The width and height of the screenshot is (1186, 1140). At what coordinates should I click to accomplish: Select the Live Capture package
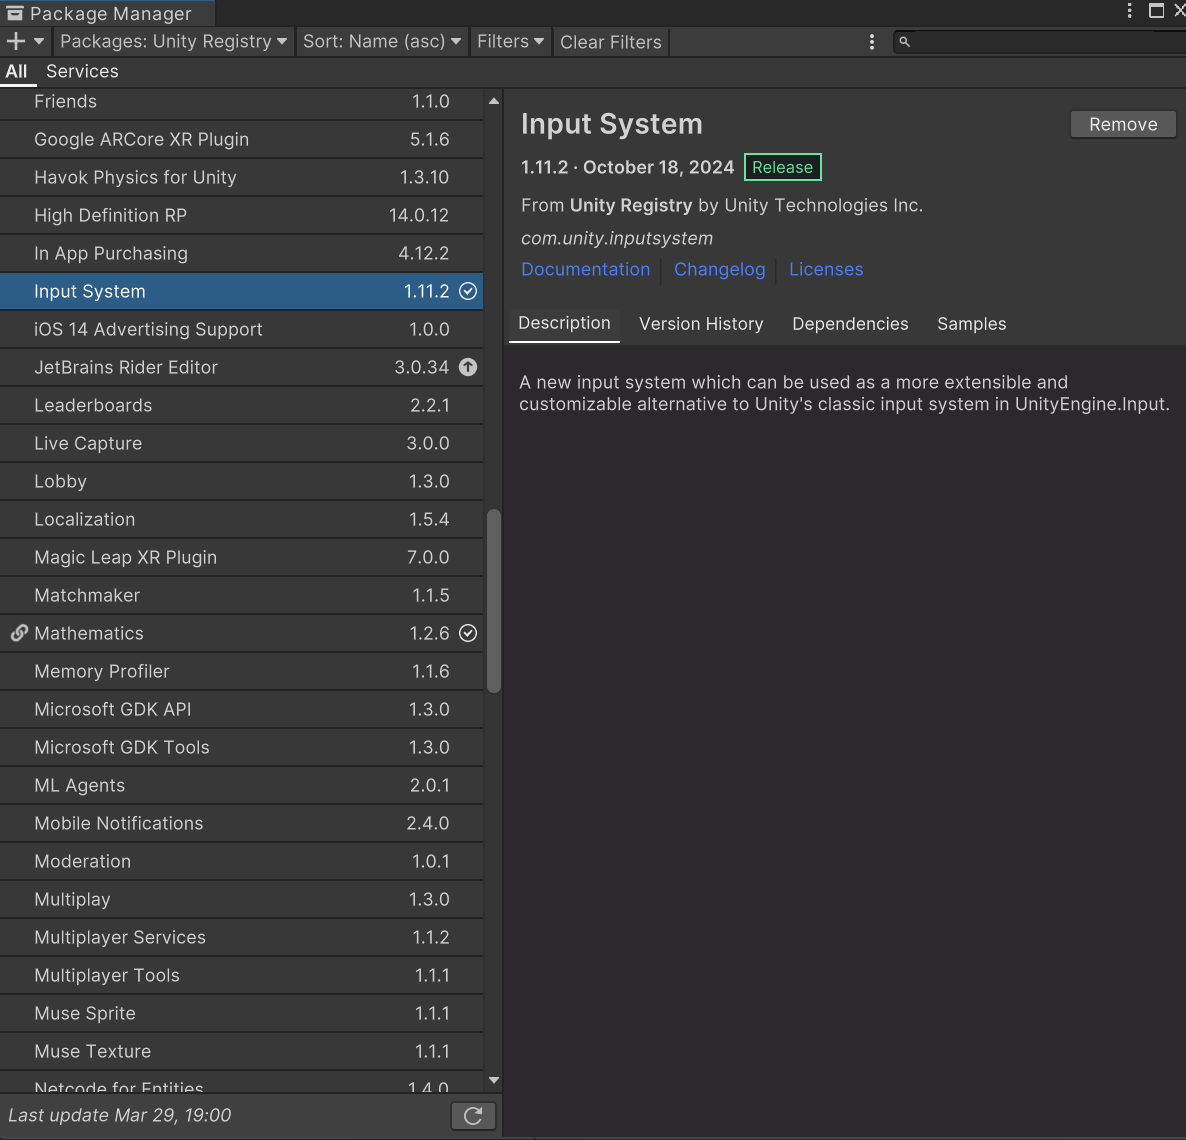pos(241,443)
